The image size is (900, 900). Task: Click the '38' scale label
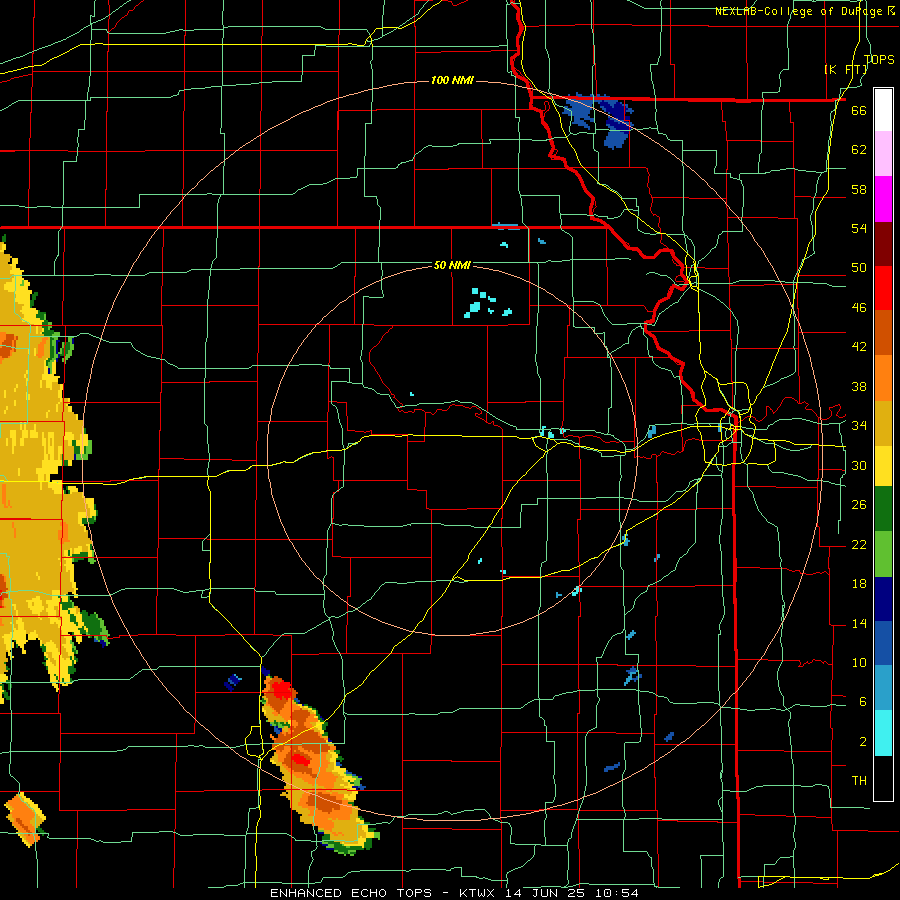pyautogui.click(x=859, y=386)
